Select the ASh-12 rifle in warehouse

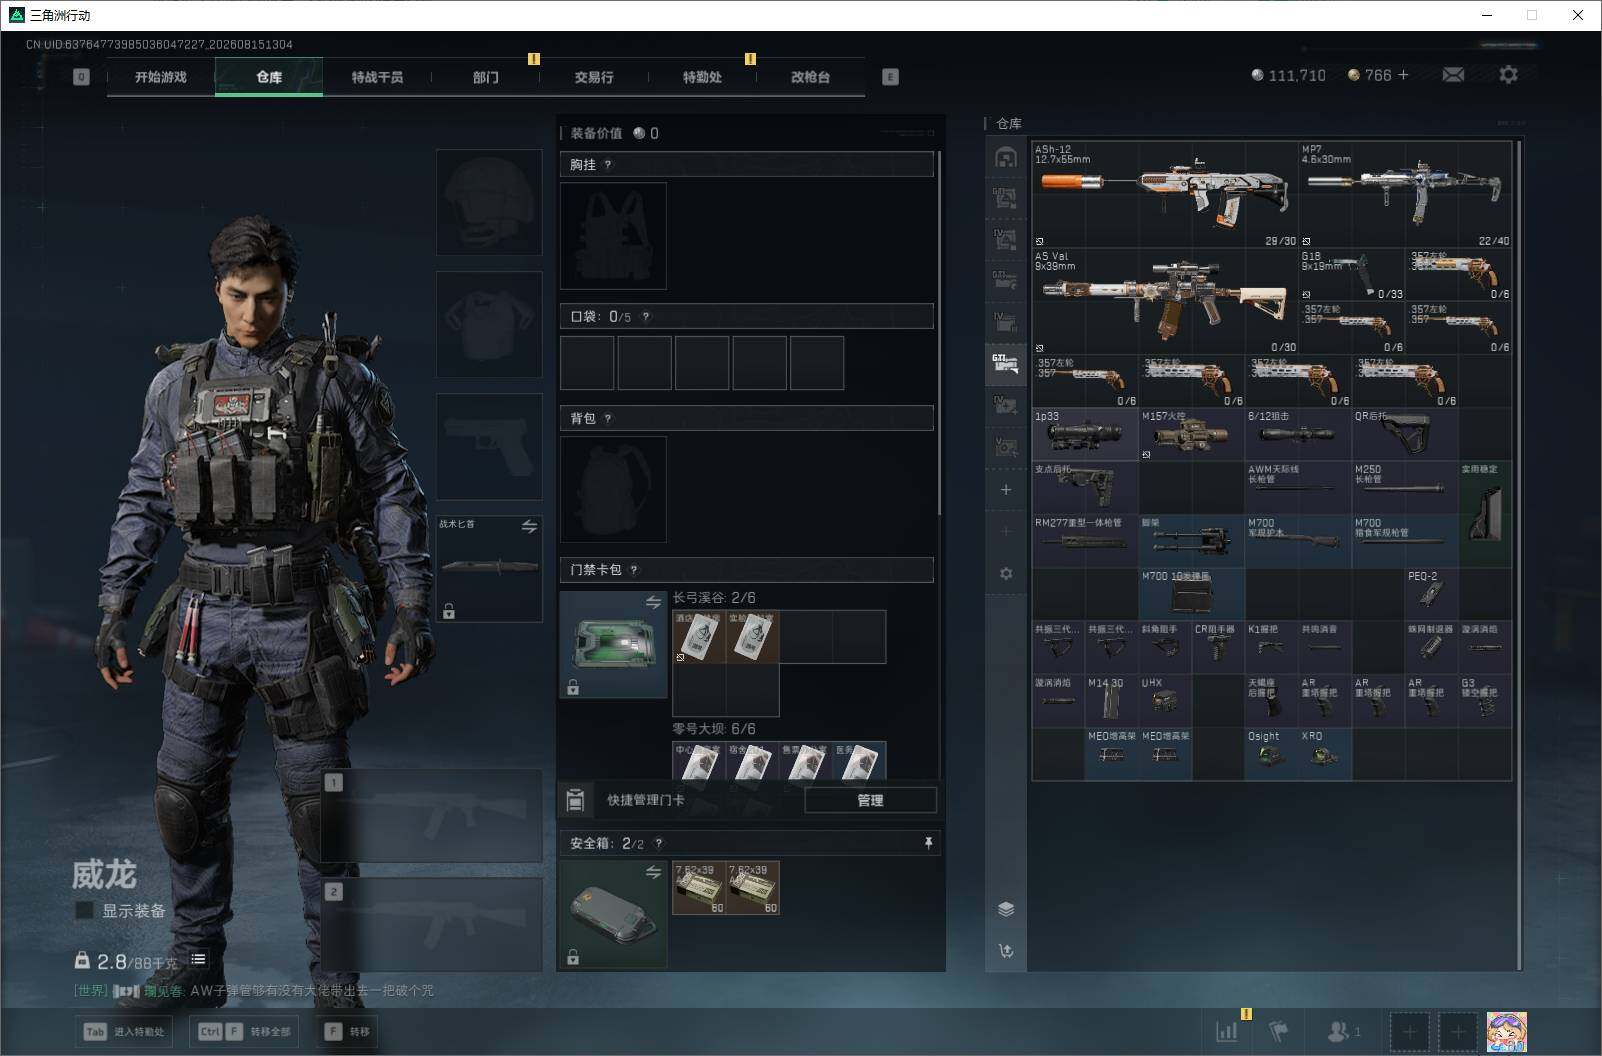point(1165,195)
